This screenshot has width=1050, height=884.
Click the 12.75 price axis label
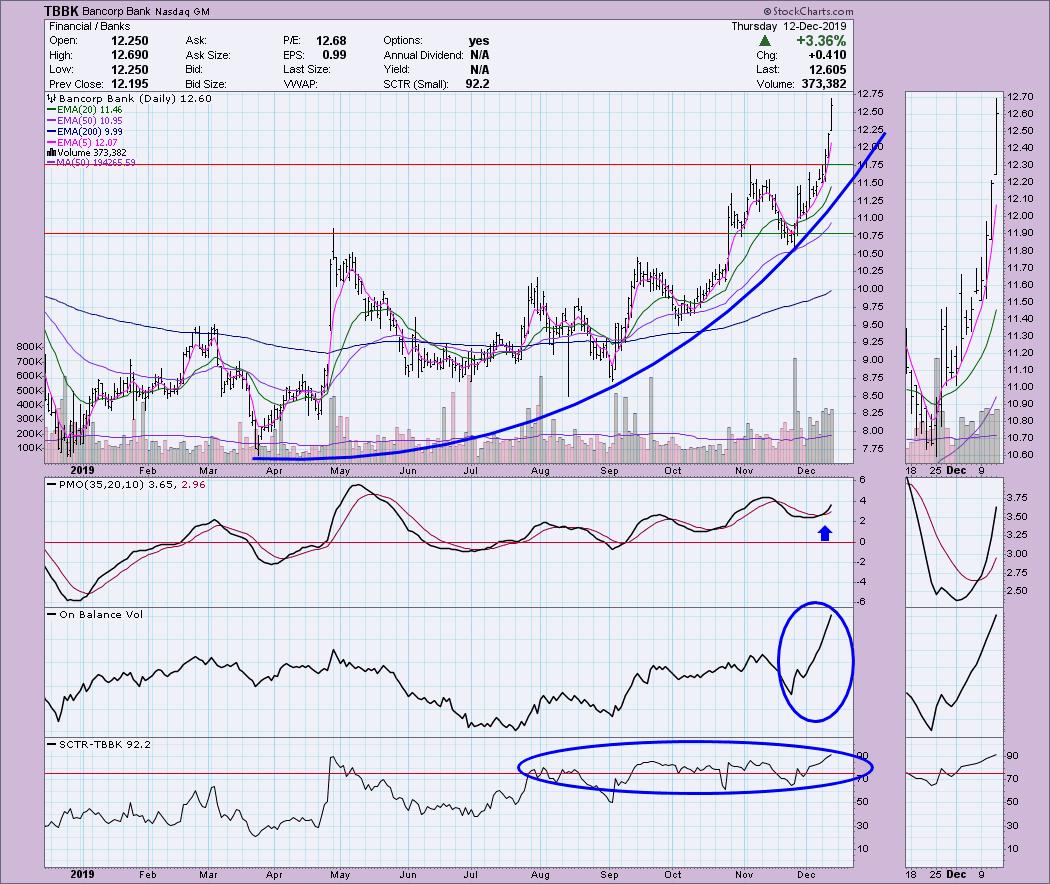point(871,94)
